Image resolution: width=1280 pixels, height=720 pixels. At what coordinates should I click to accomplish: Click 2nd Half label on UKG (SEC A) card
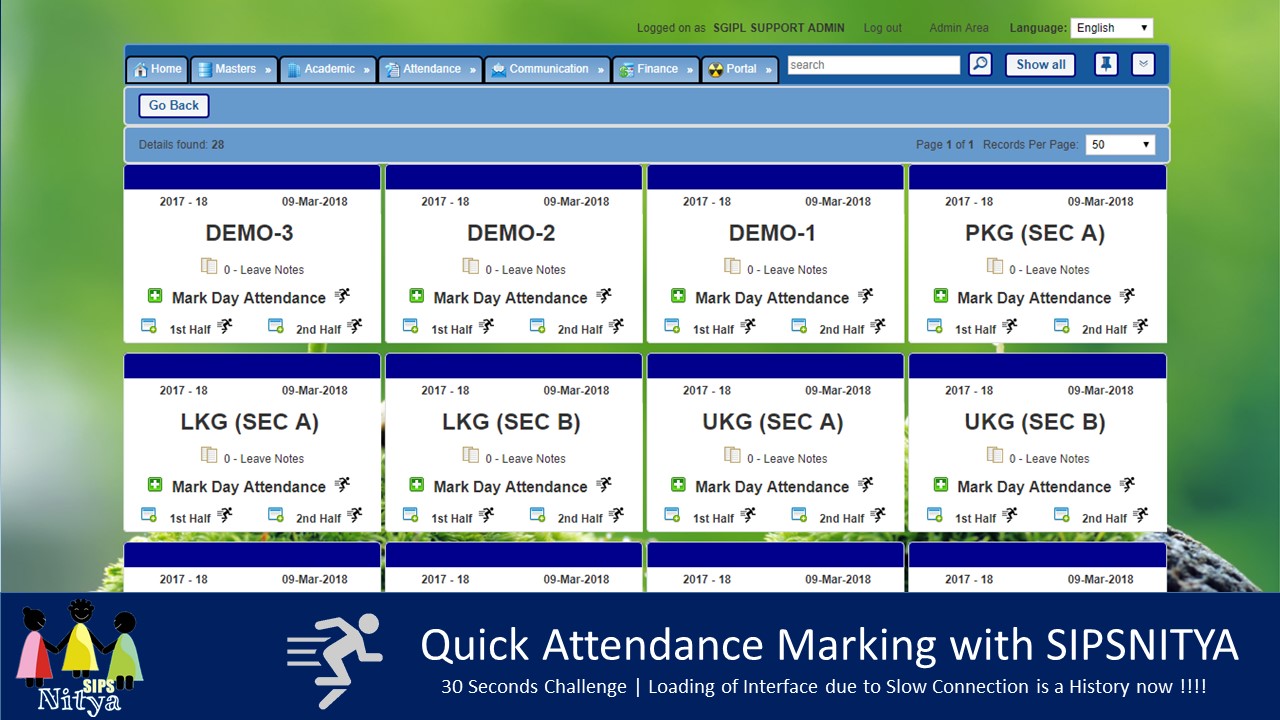(842, 518)
